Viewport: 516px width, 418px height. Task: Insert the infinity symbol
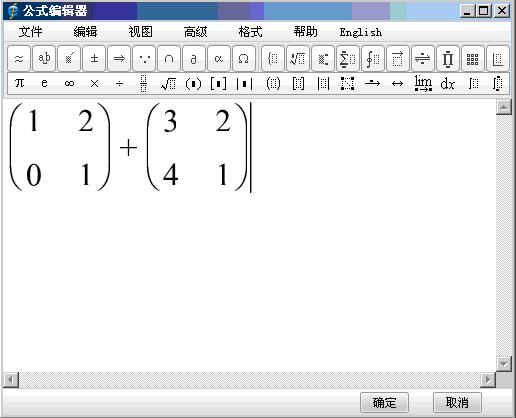69,83
